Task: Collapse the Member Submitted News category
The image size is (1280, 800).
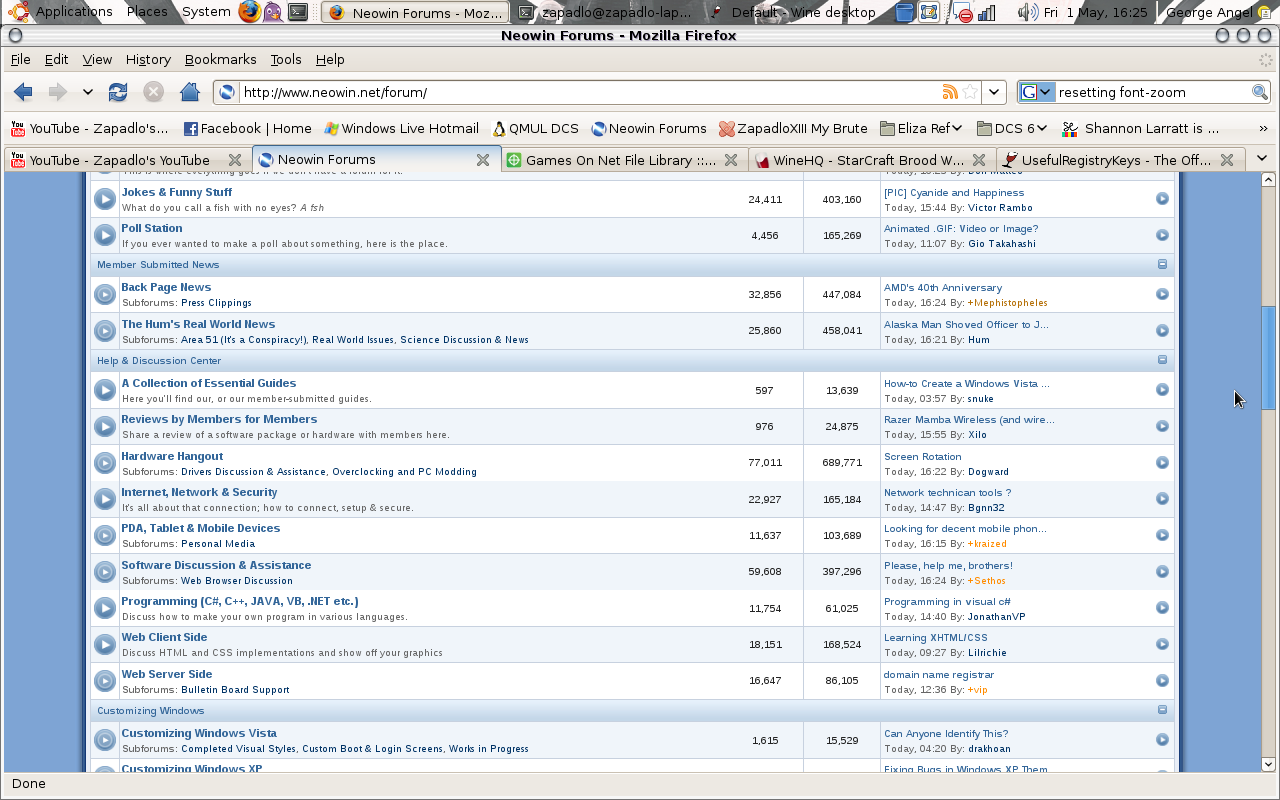Action: [1162, 265]
